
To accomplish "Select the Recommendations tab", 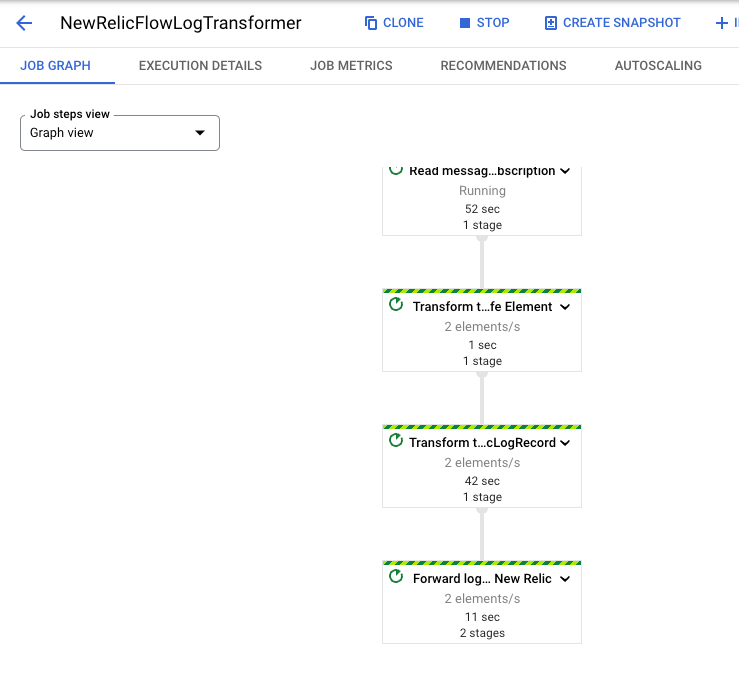I will pyautogui.click(x=503, y=66).
